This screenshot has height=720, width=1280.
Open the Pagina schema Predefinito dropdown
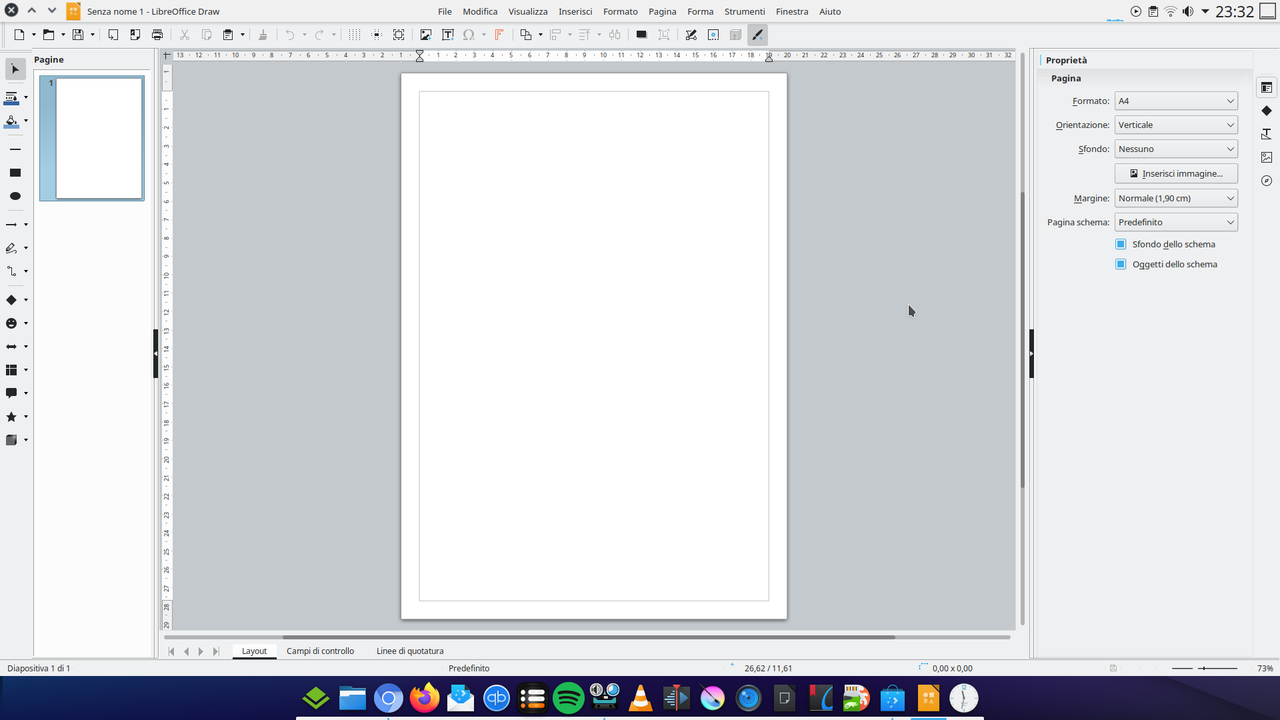[x=1176, y=222]
